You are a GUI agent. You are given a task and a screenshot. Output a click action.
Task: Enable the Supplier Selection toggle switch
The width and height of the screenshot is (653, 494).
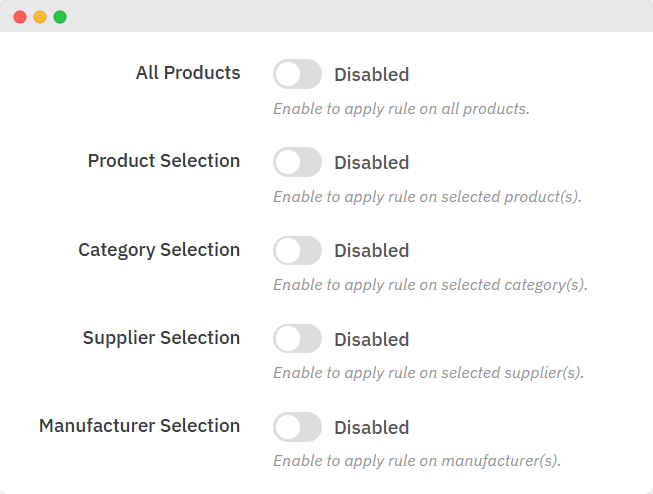pos(297,339)
